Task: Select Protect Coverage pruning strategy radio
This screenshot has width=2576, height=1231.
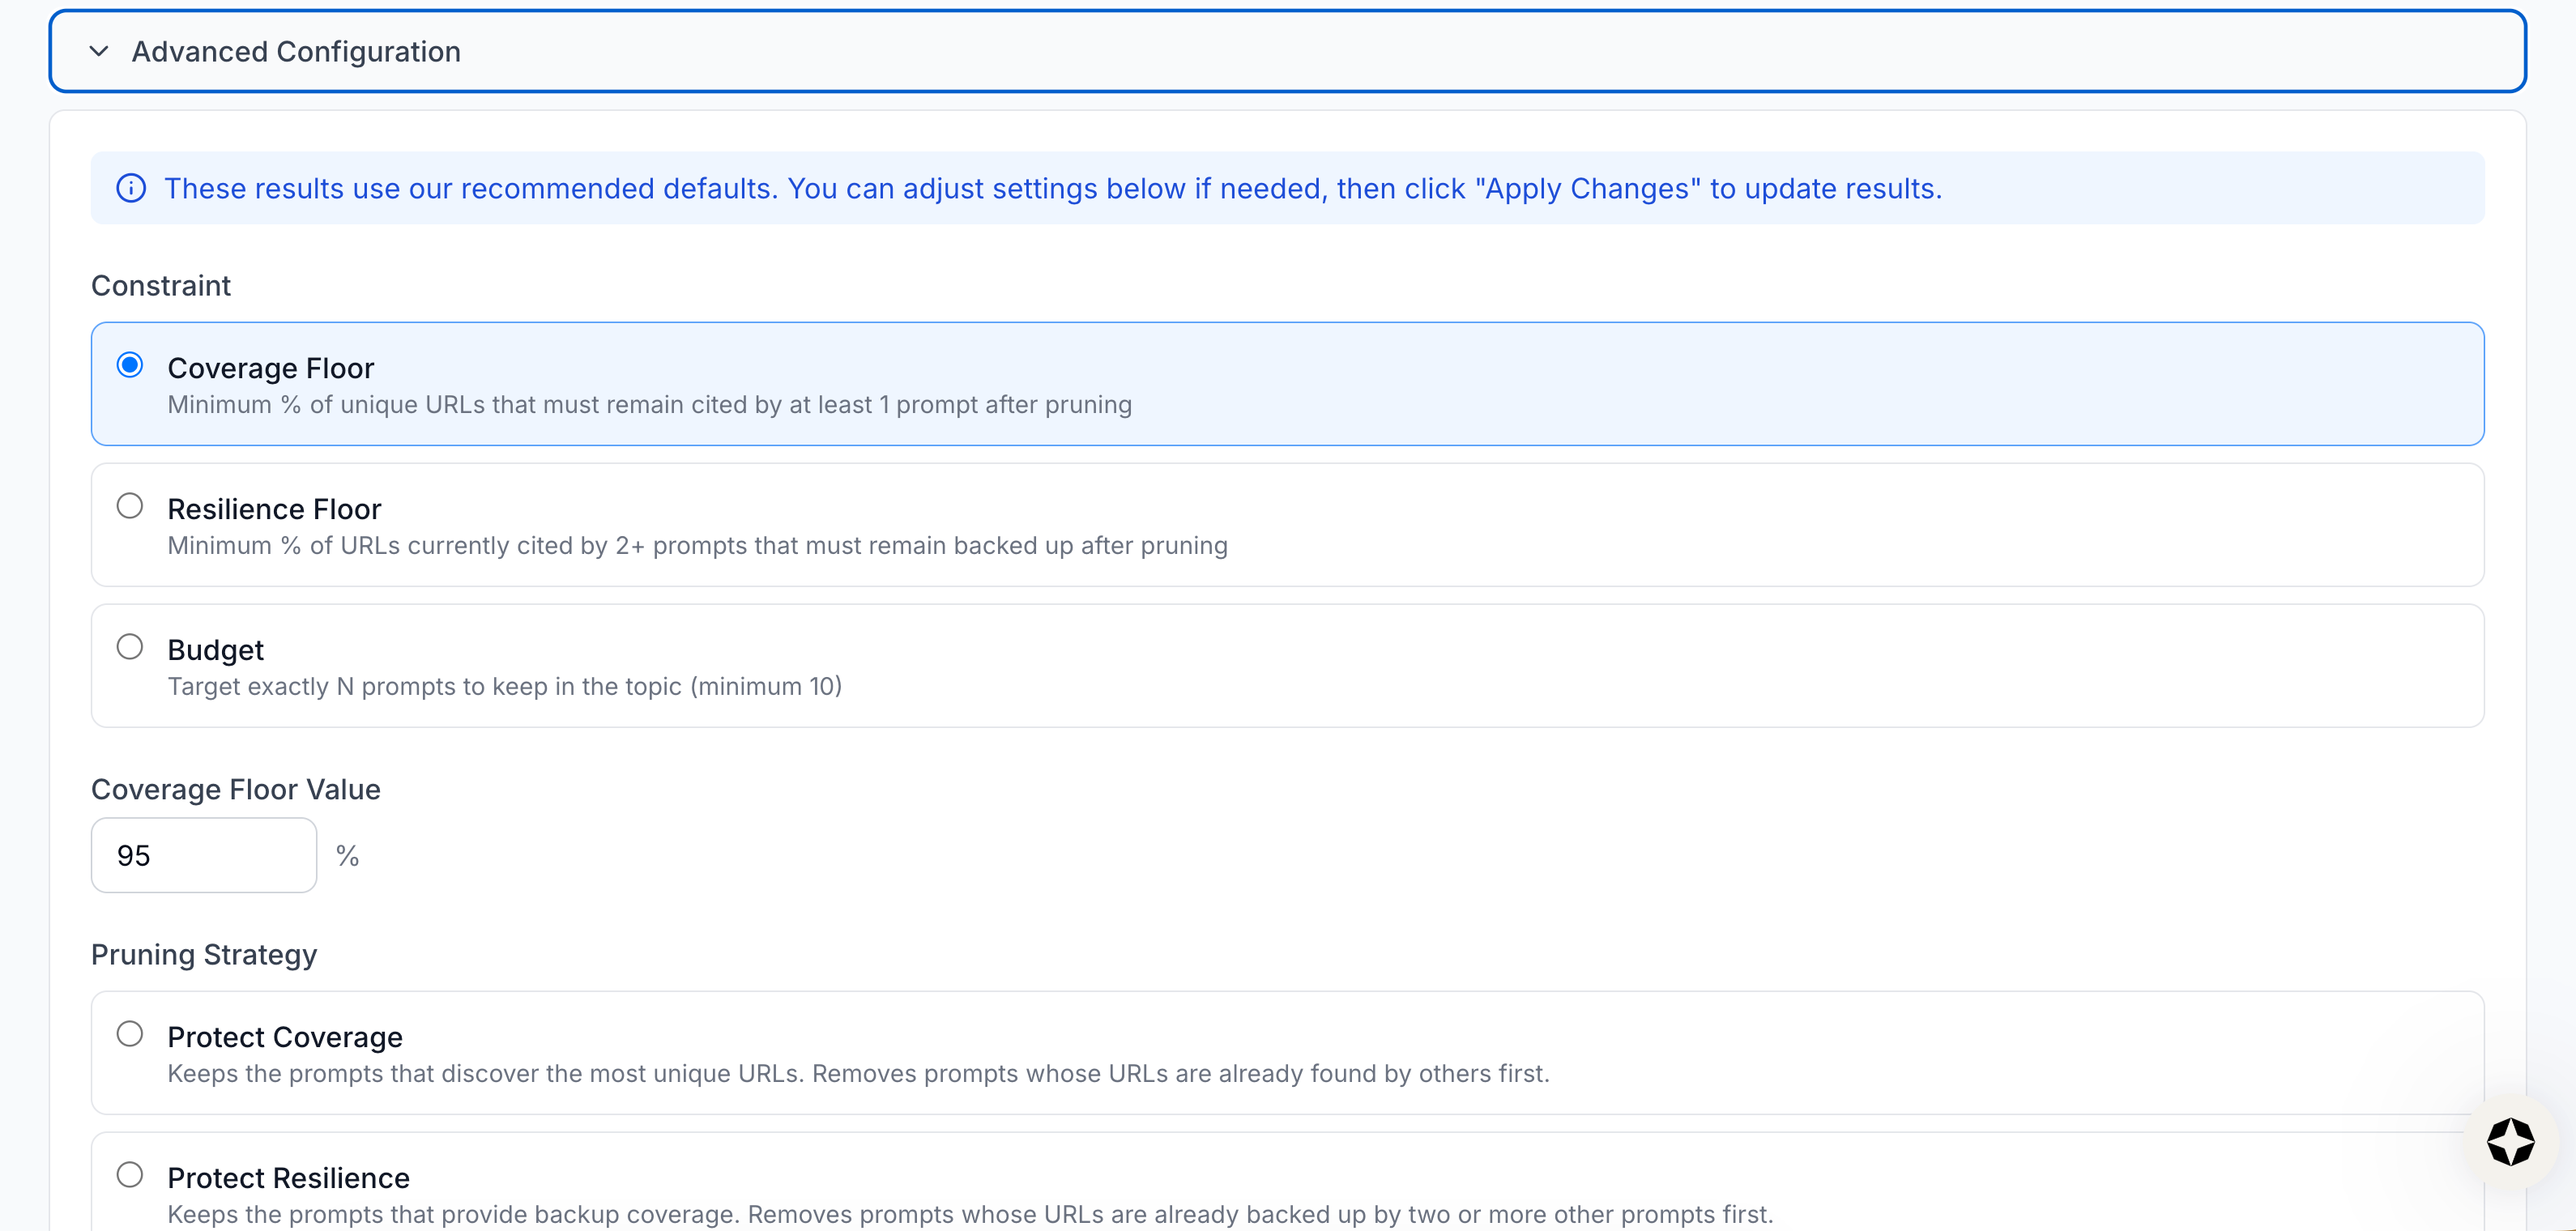Action: 130,1034
